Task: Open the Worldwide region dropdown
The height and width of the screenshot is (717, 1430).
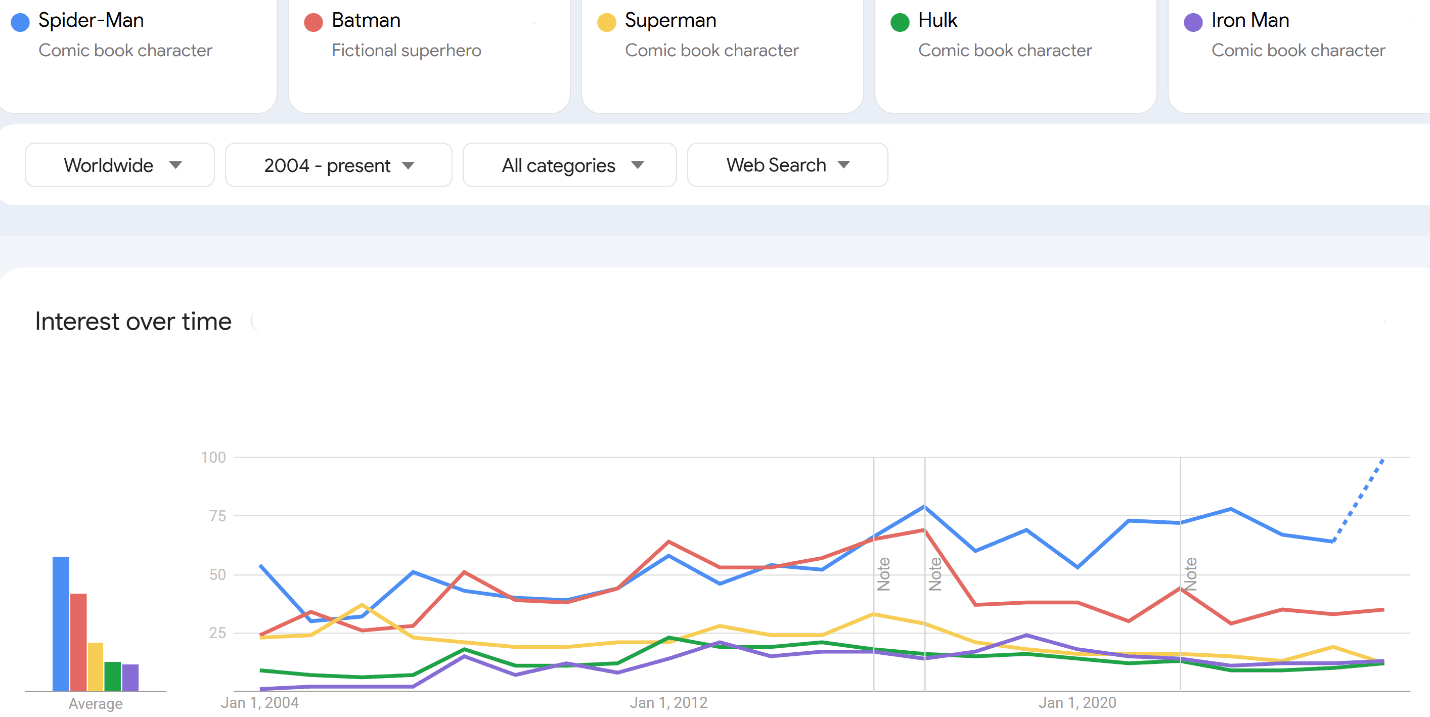Action: click(120, 165)
